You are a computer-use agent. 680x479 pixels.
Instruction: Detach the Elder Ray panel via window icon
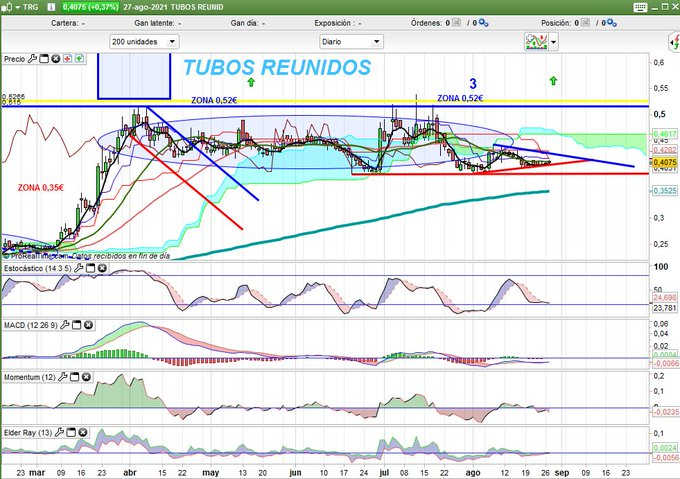[x=71, y=432]
